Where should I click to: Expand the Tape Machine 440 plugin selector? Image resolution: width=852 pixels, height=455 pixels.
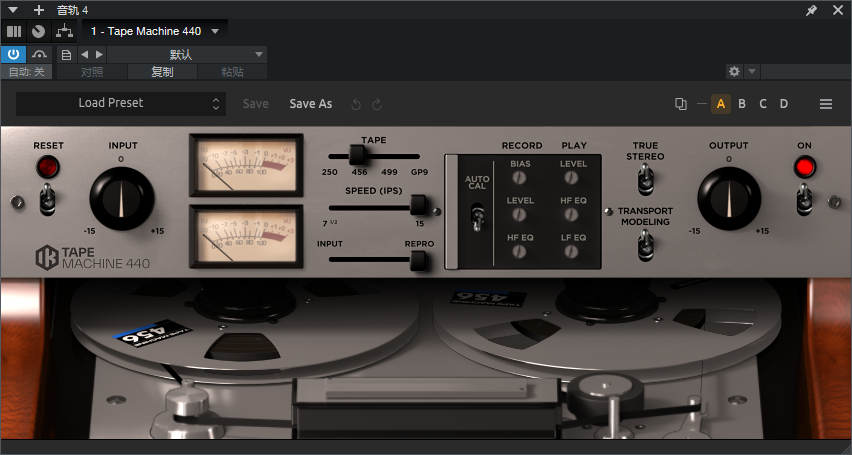click(x=155, y=32)
